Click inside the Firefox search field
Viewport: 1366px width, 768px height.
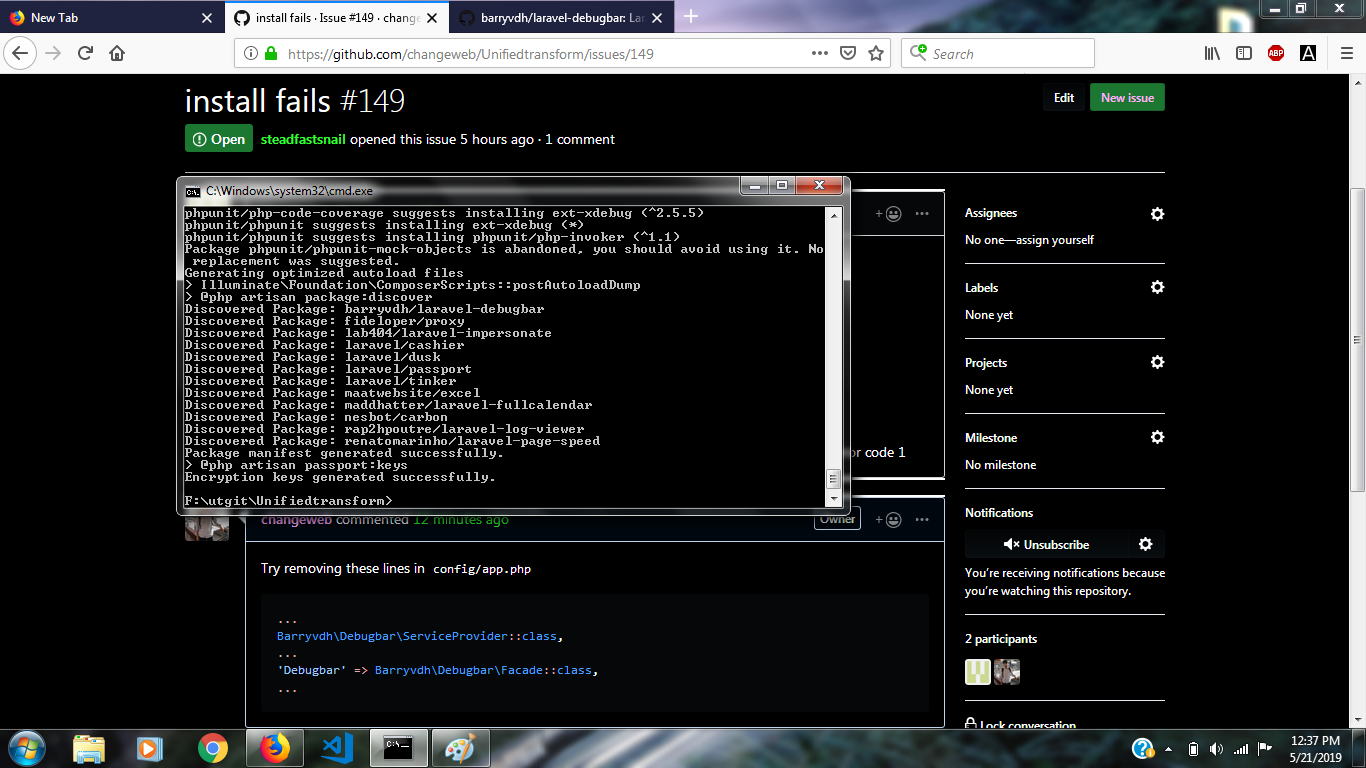coord(1000,53)
